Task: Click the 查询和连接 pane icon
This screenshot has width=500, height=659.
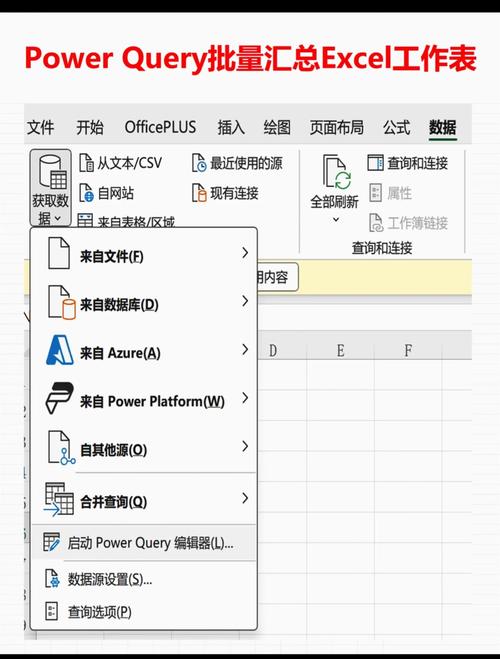Action: coord(375,163)
